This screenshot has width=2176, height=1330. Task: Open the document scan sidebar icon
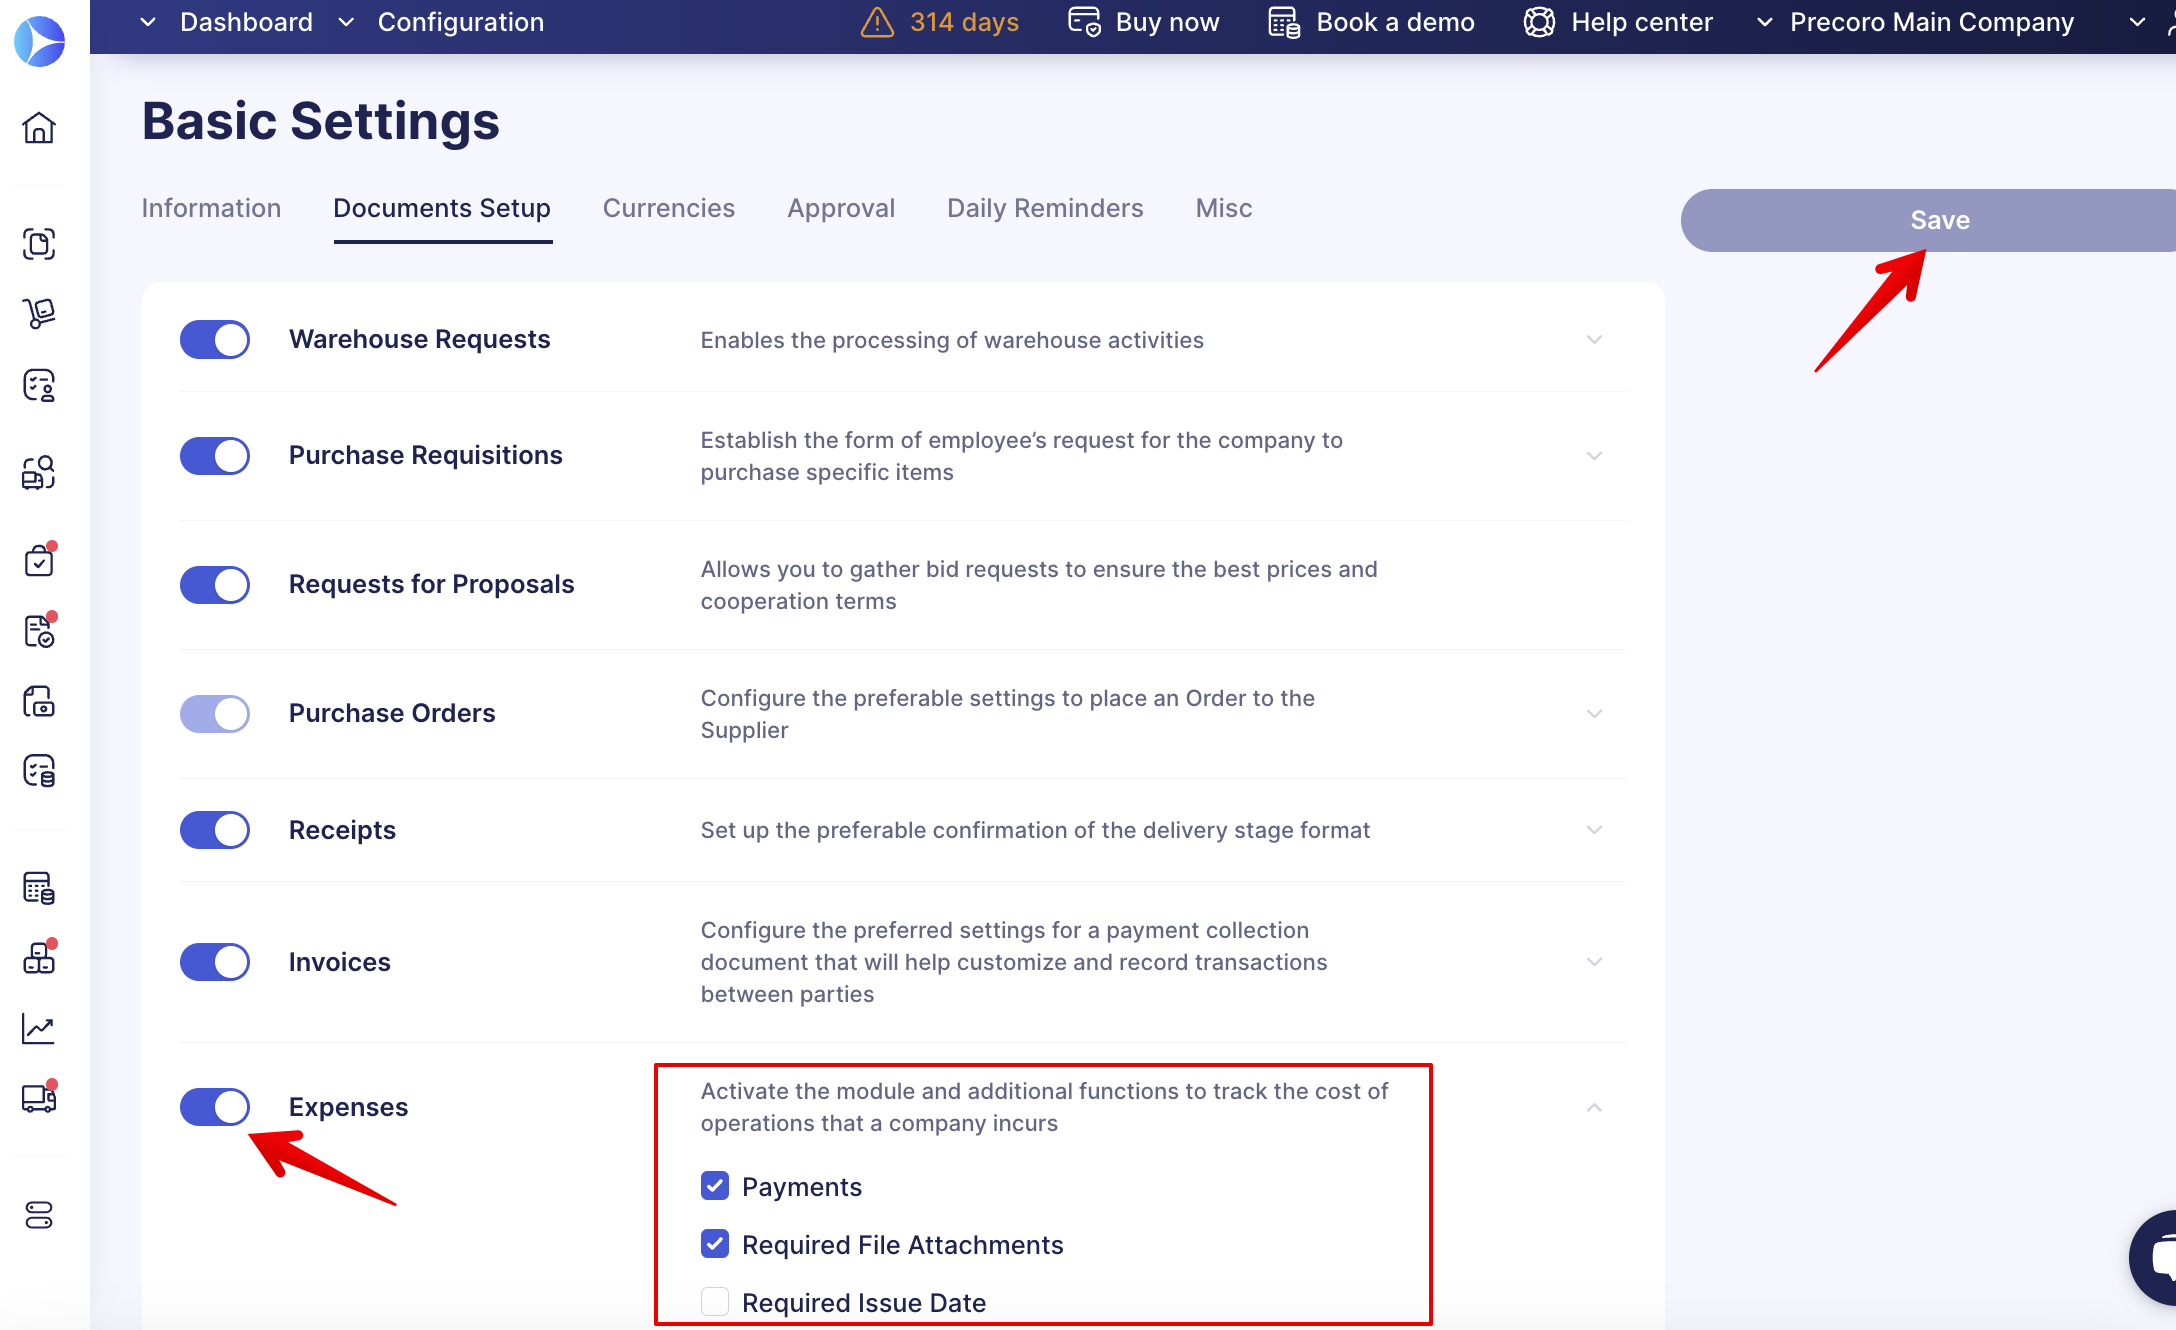tap(39, 244)
